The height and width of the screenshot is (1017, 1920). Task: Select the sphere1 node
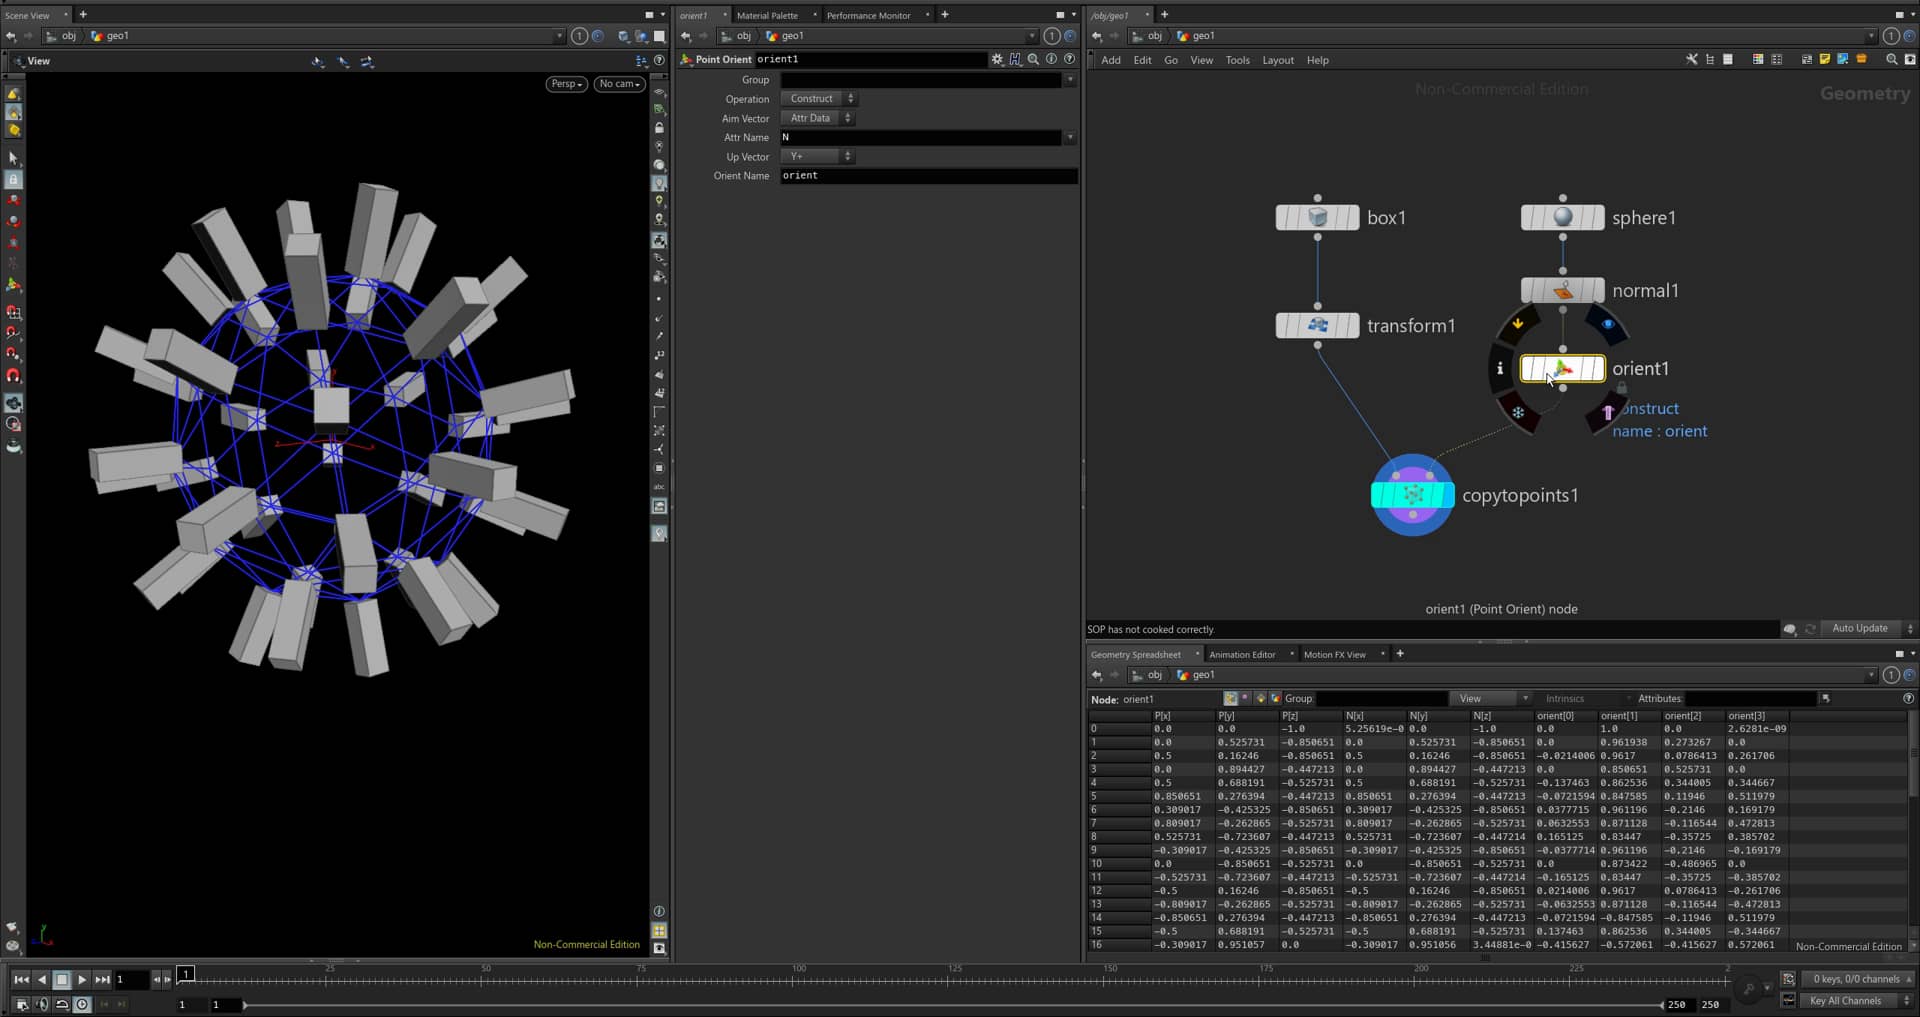point(1562,217)
